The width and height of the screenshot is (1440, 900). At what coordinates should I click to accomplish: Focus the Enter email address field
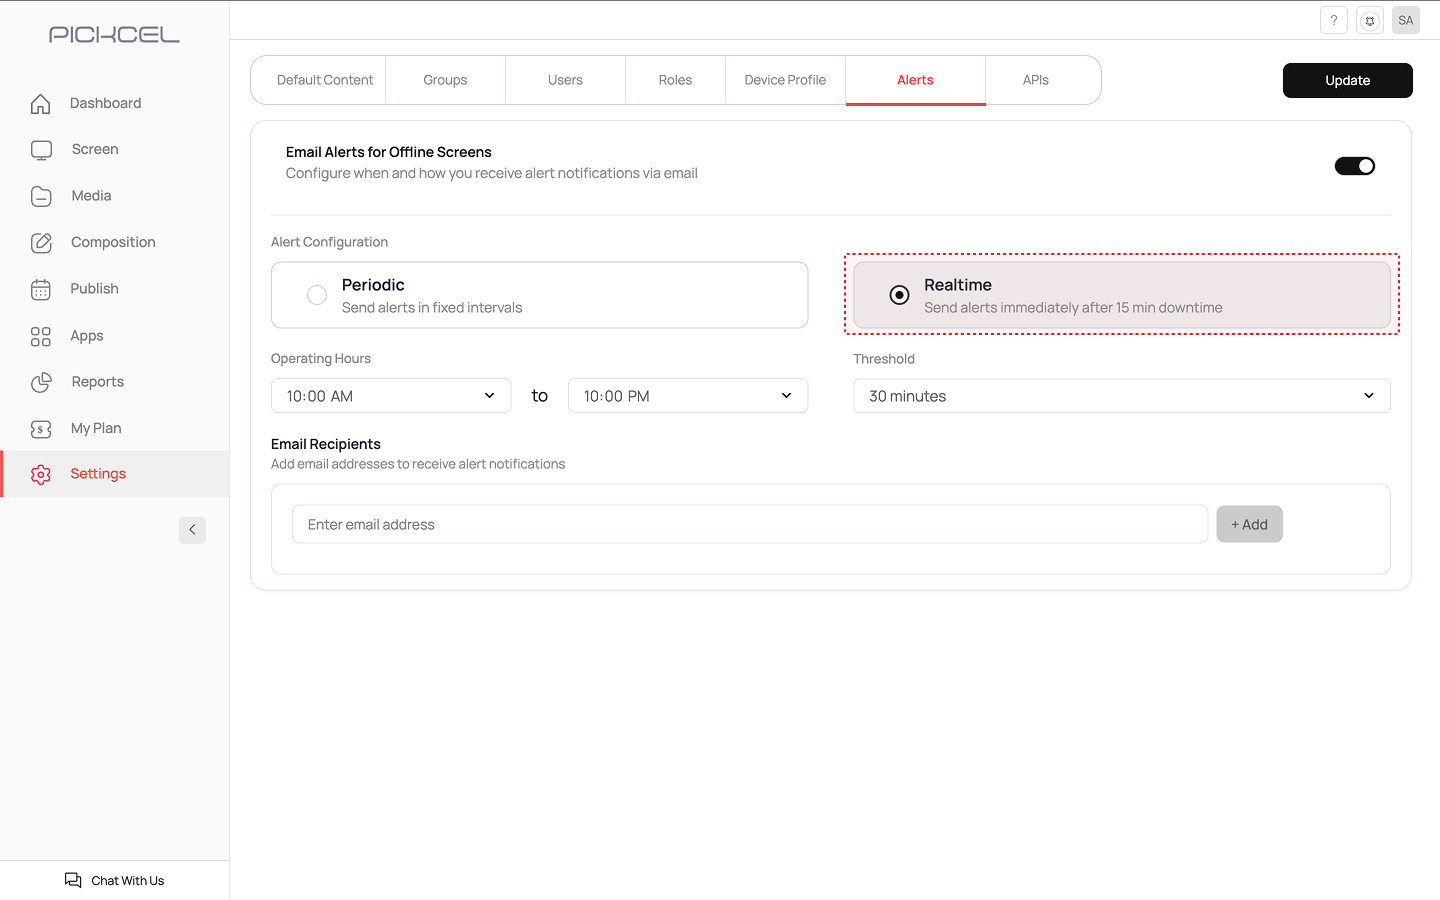pos(749,524)
